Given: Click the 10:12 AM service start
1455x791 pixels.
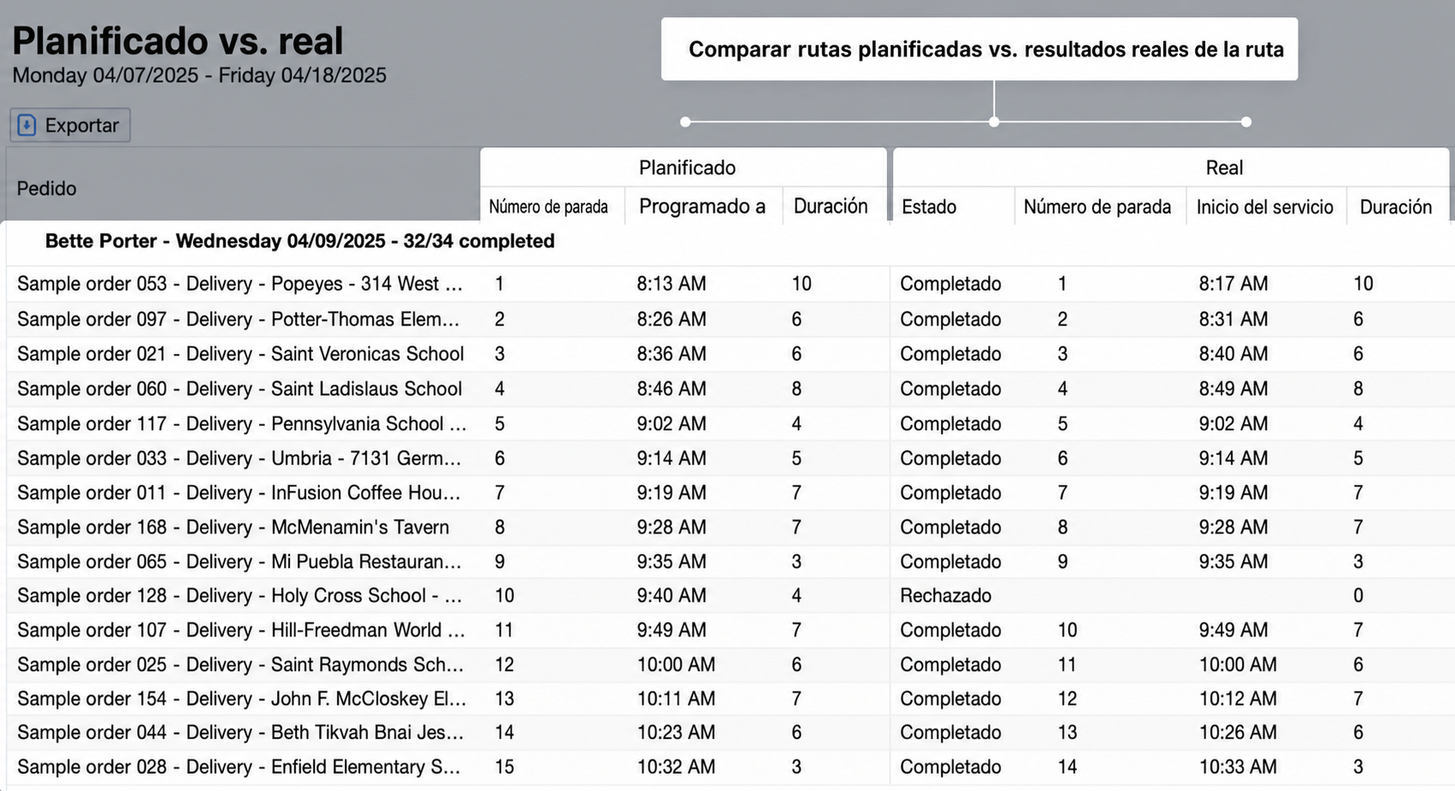Looking at the screenshot, I should tap(1238, 699).
